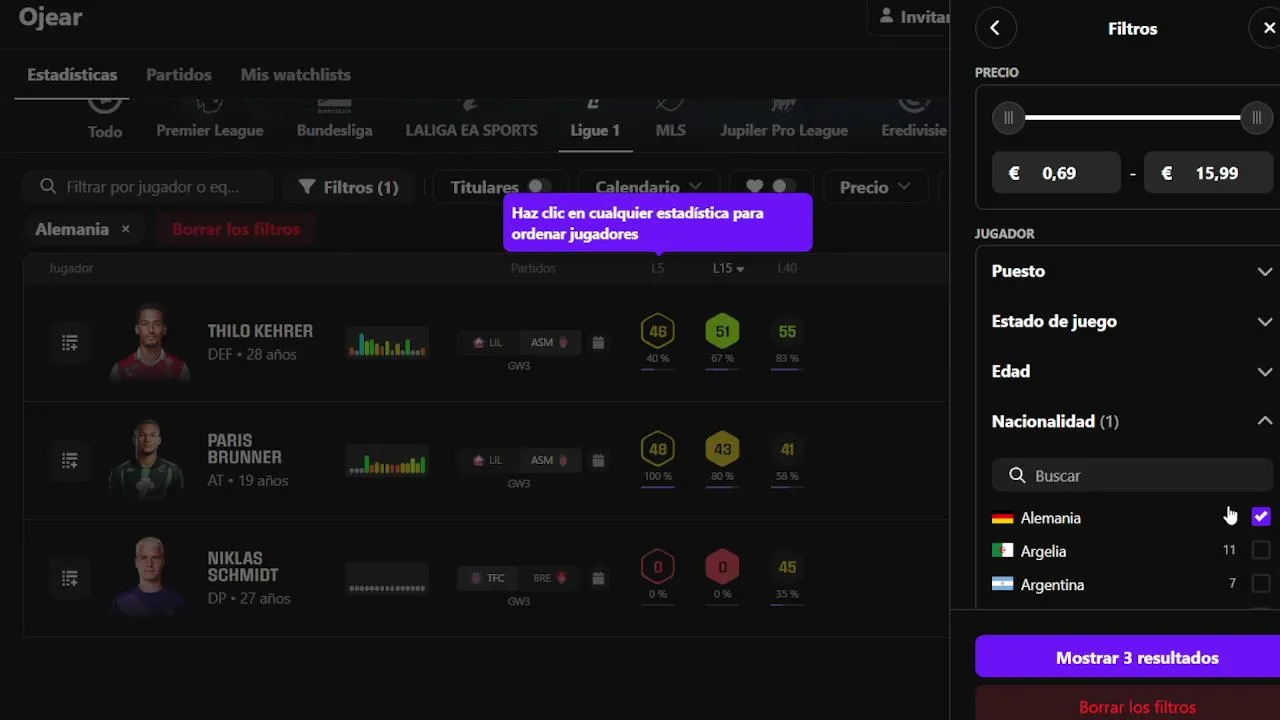The image size is (1280, 720).
Task: Open the Calendario dropdown
Action: (648, 187)
